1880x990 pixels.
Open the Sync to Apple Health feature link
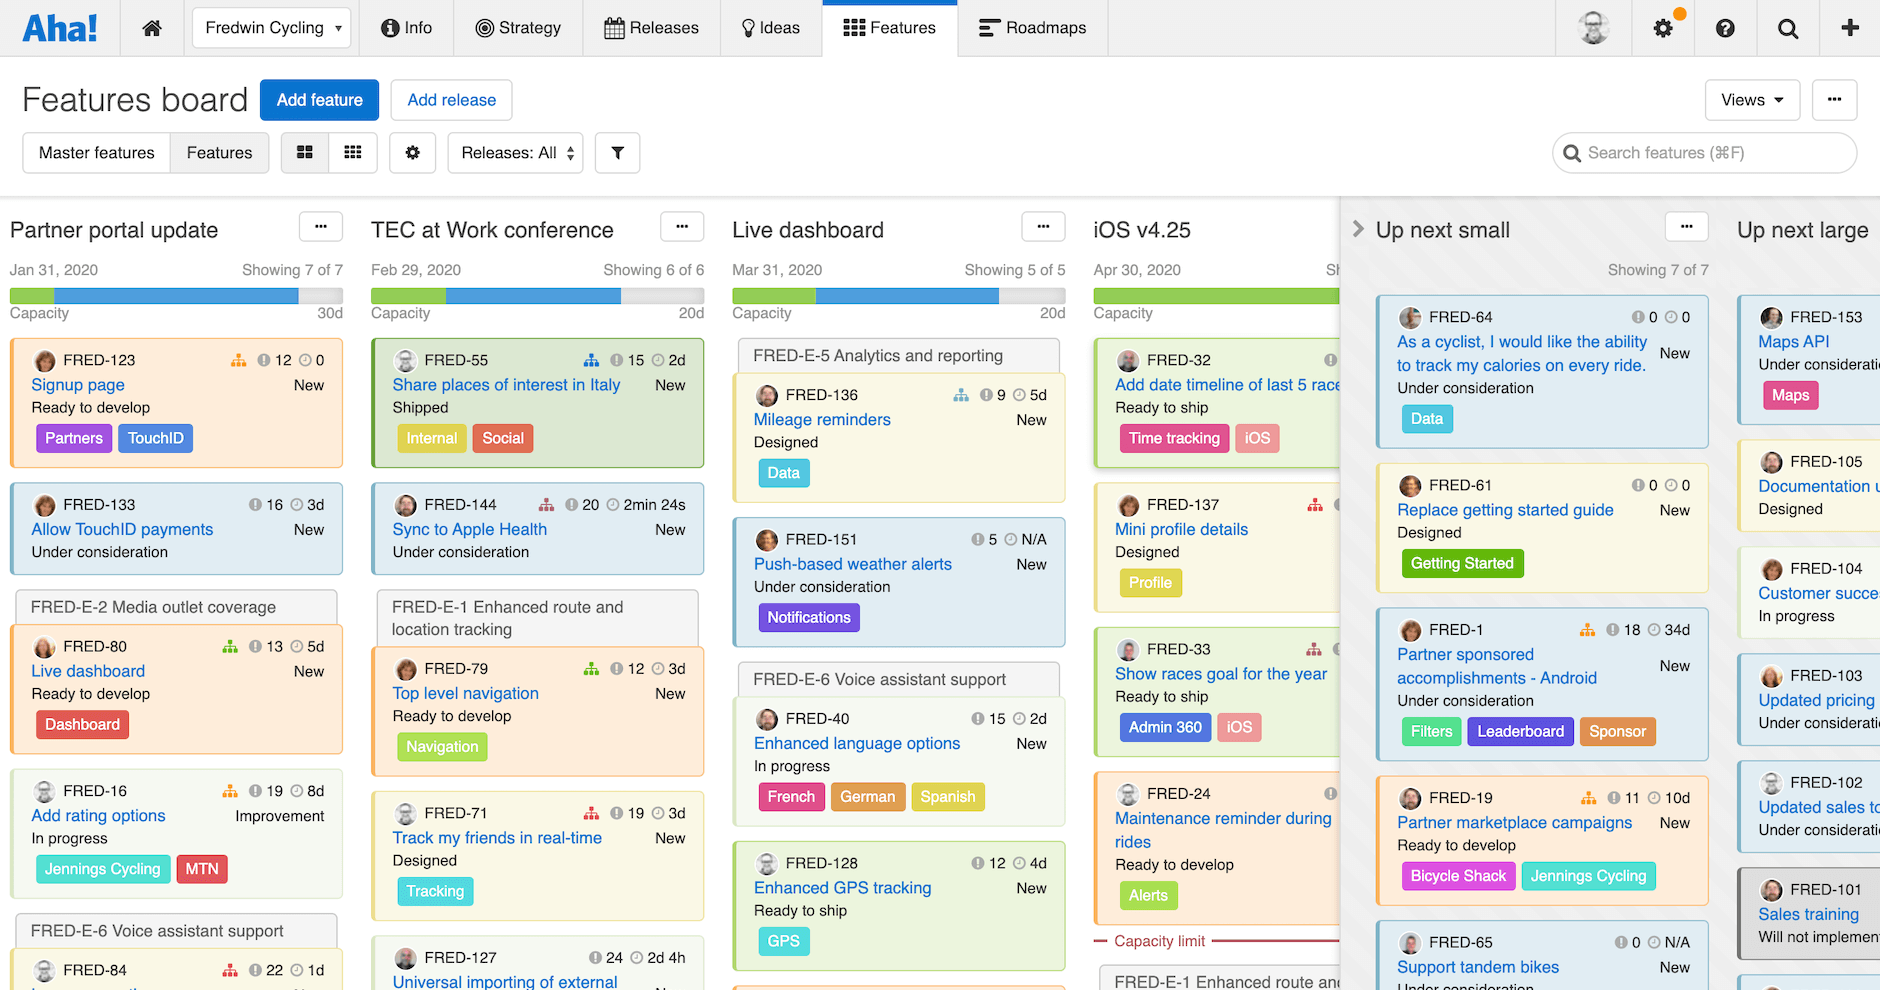pyautogui.click(x=470, y=528)
